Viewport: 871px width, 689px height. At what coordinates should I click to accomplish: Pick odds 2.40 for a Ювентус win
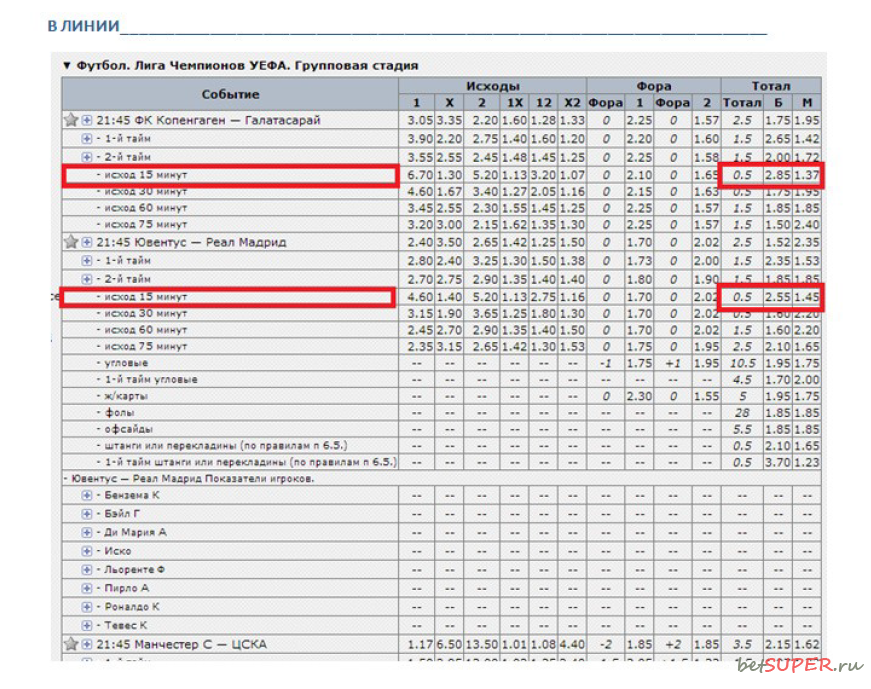pyautogui.click(x=420, y=242)
